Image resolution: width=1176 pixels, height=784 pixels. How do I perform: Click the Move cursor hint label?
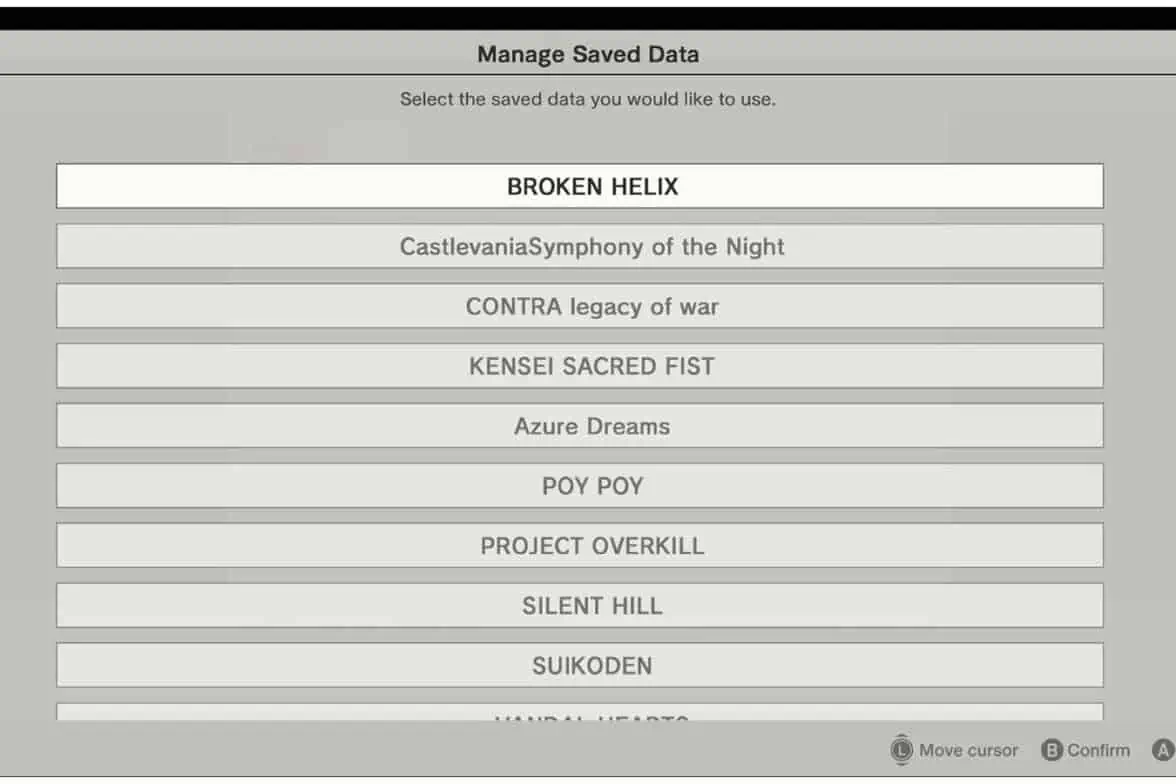(968, 750)
